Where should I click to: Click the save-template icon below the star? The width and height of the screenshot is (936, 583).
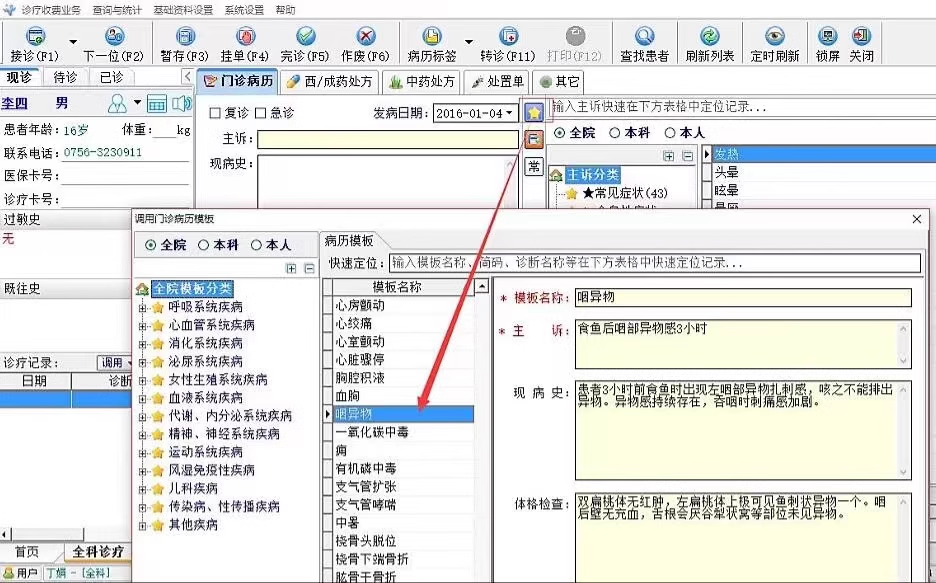534,139
